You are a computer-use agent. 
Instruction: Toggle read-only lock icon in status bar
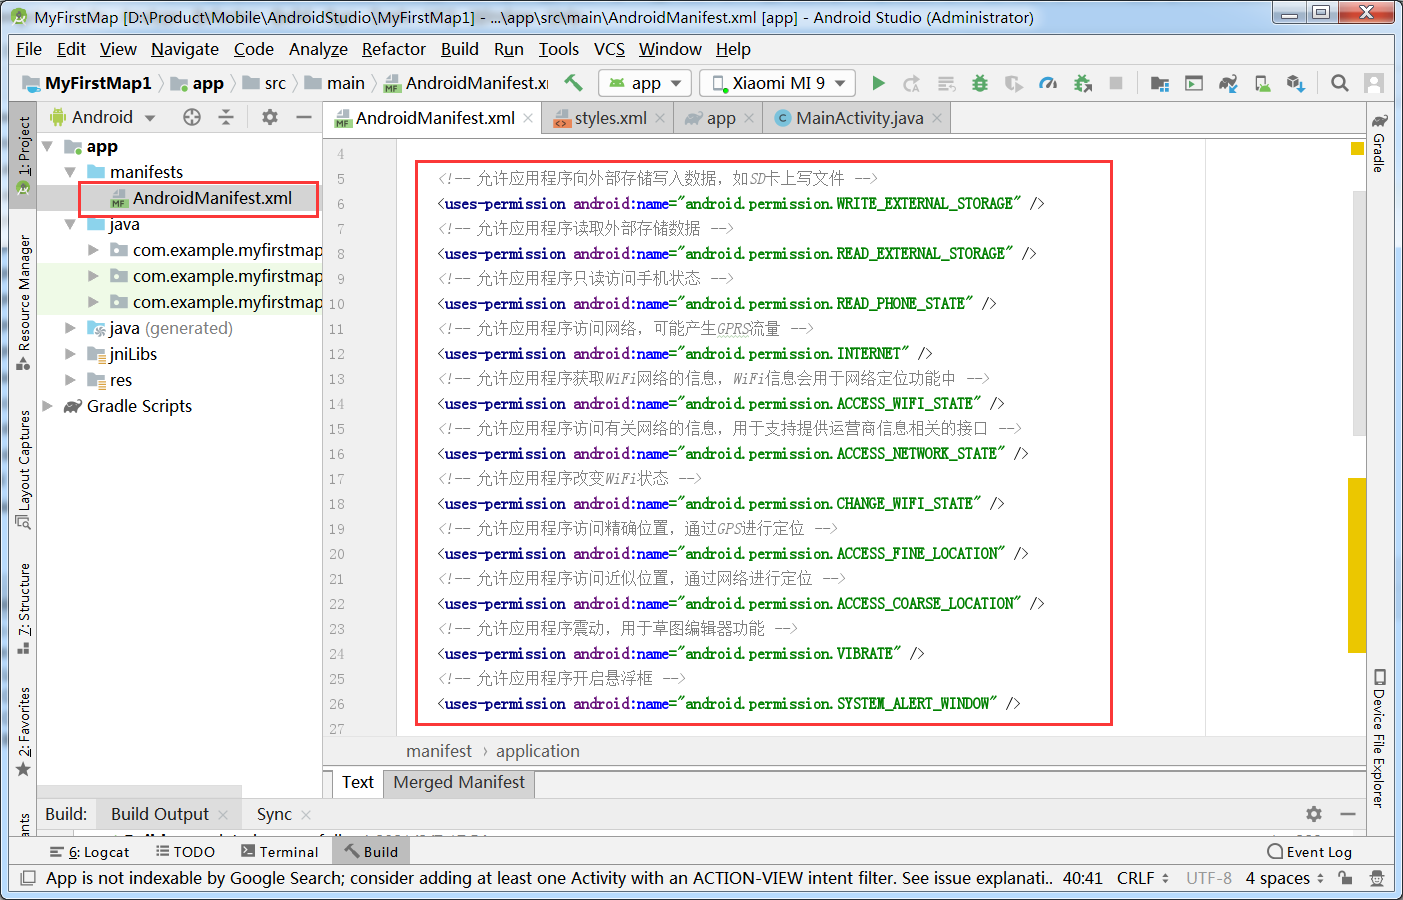tap(1346, 878)
